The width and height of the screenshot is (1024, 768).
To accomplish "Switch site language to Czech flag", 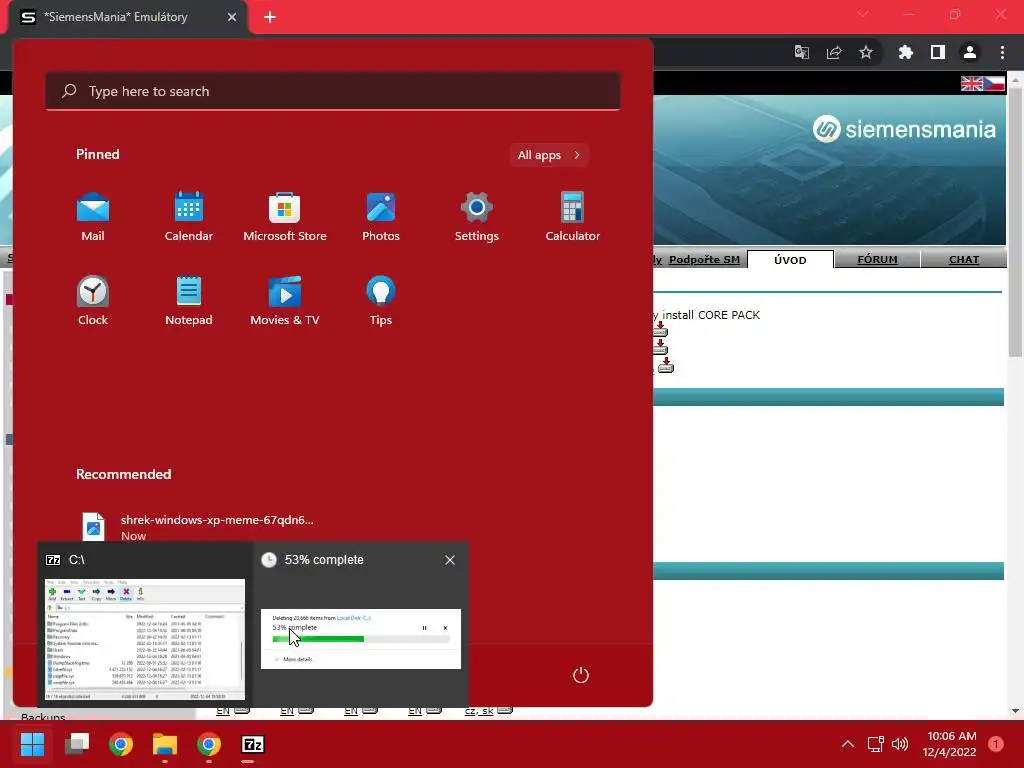I will tap(994, 84).
